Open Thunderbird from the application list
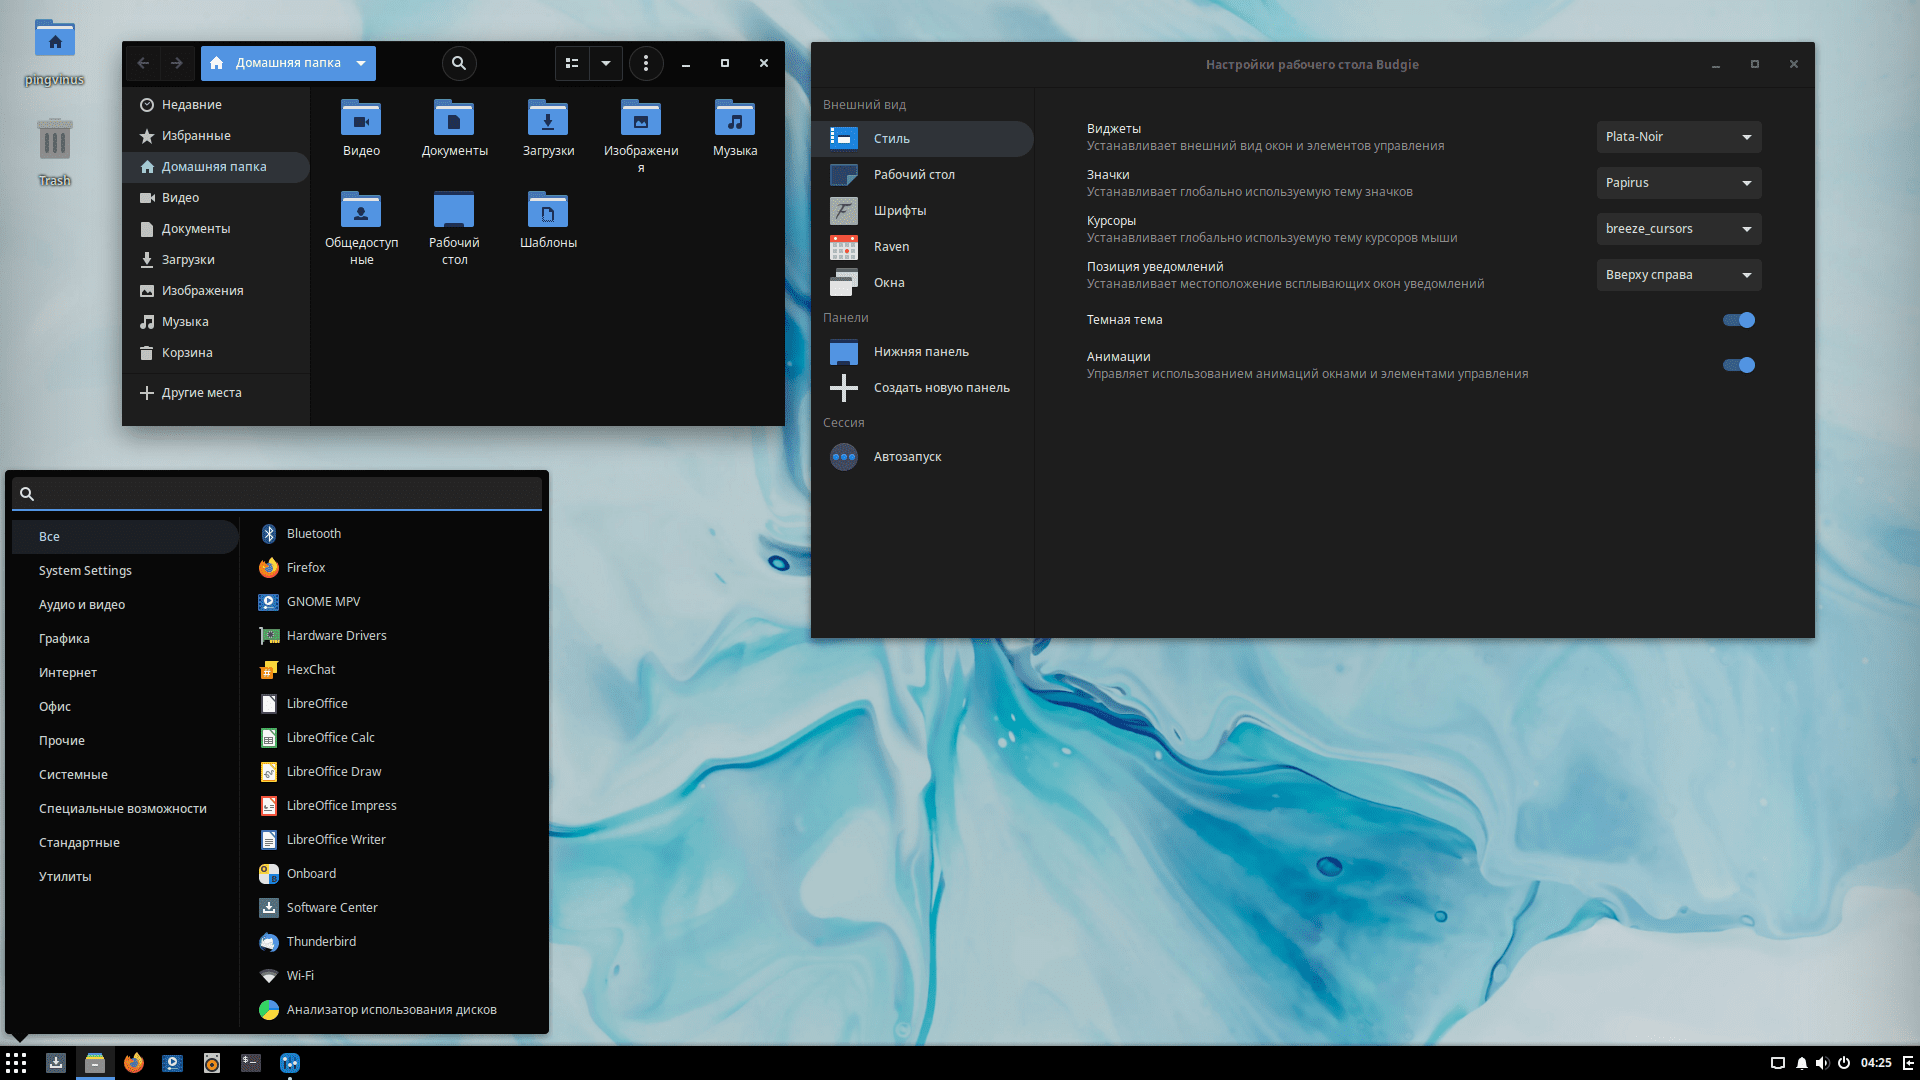 [x=321, y=941]
